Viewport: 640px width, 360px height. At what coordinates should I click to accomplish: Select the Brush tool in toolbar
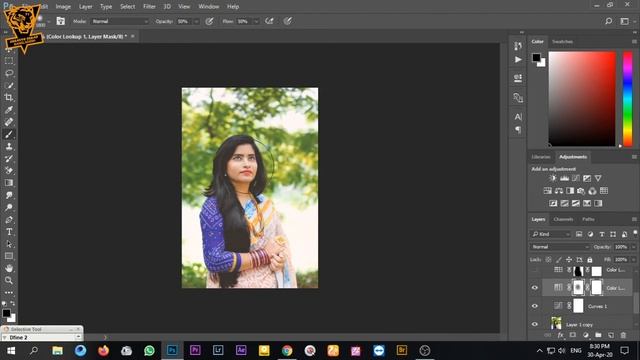(x=9, y=134)
